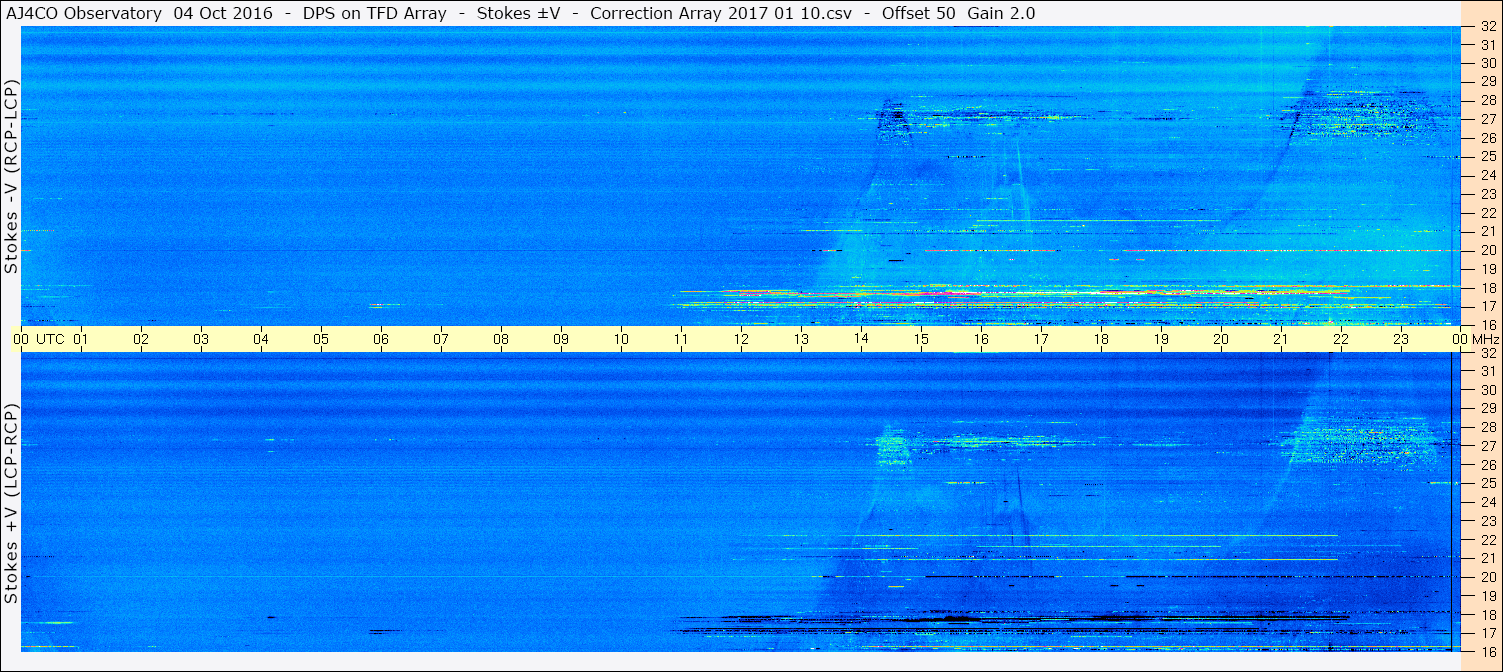Click the 03 UTC hour marker
This screenshot has width=1503, height=672.
coord(201,339)
